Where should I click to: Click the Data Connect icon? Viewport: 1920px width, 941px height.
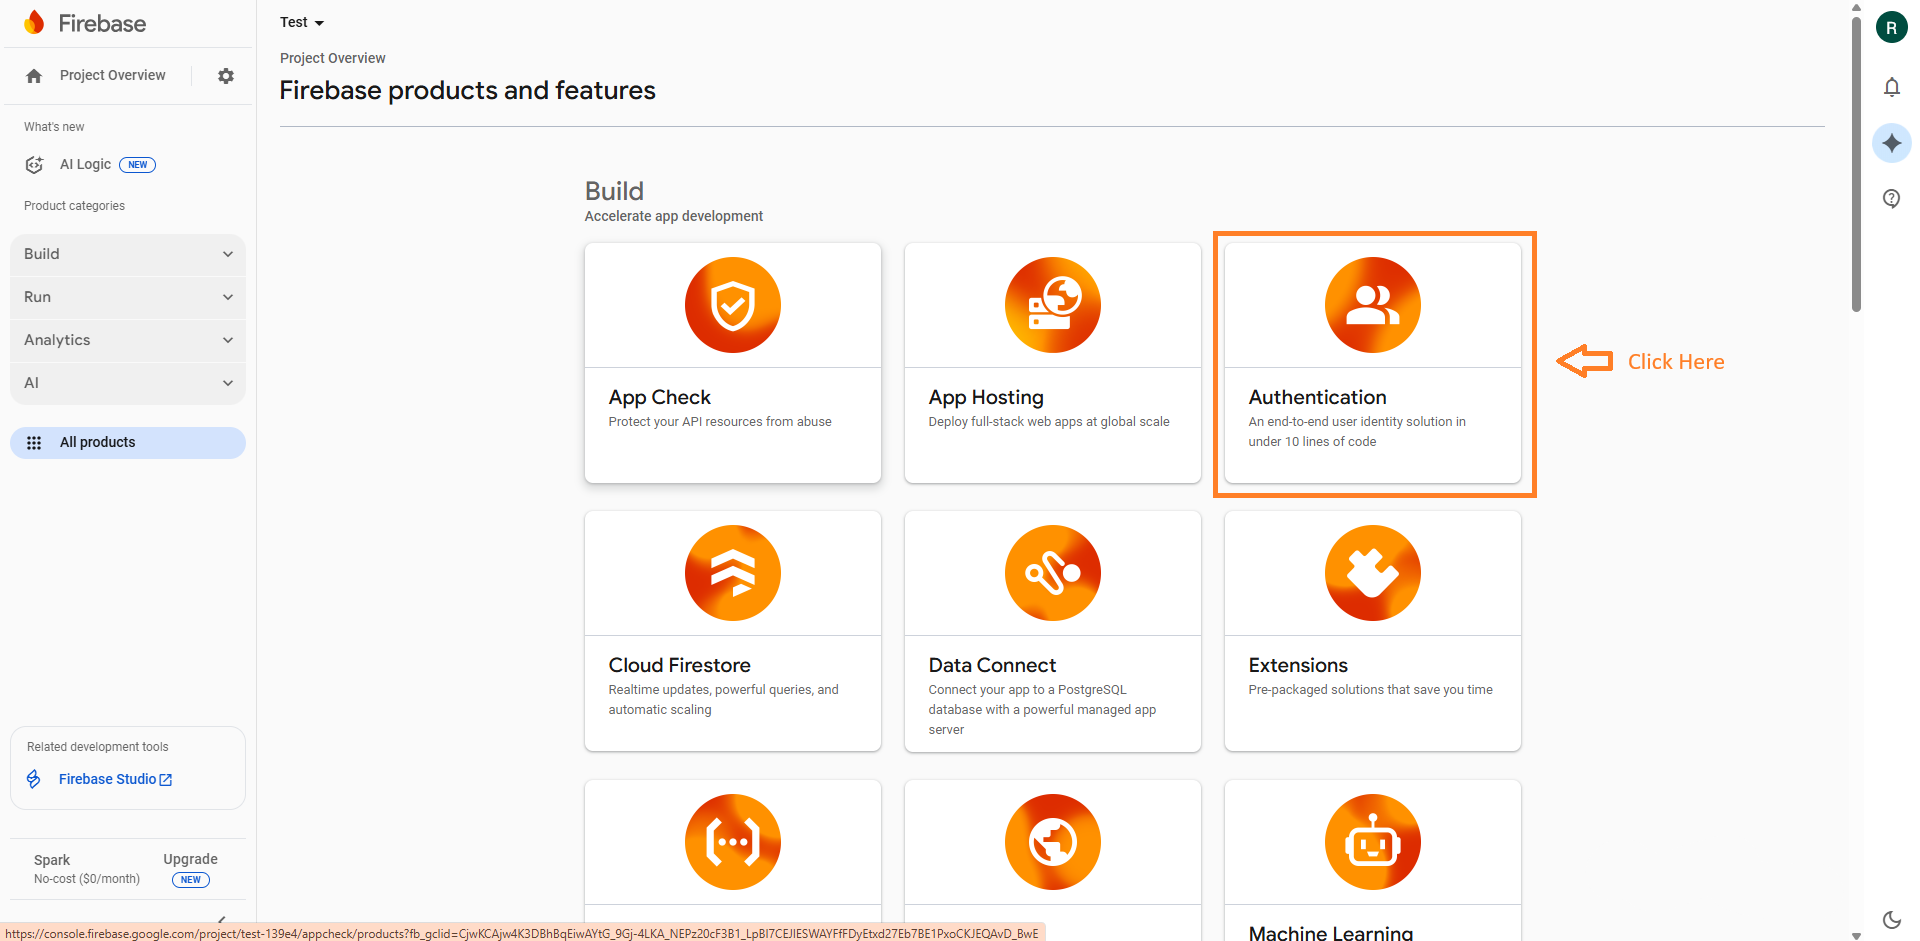[1053, 573]
